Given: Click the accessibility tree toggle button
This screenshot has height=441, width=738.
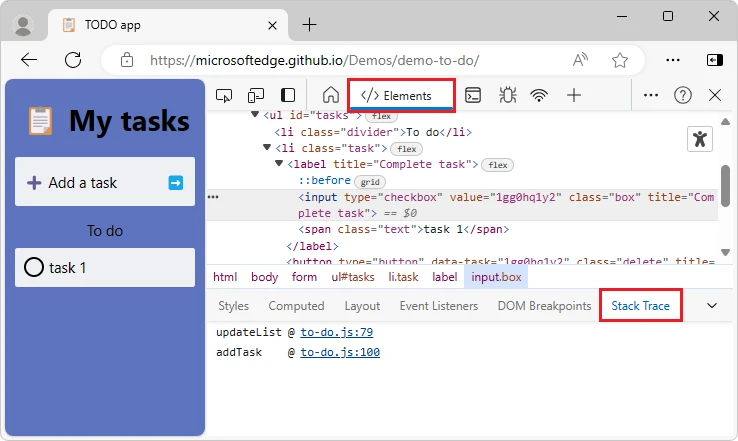Looking at the screenshot, I should tap(700, 139).
